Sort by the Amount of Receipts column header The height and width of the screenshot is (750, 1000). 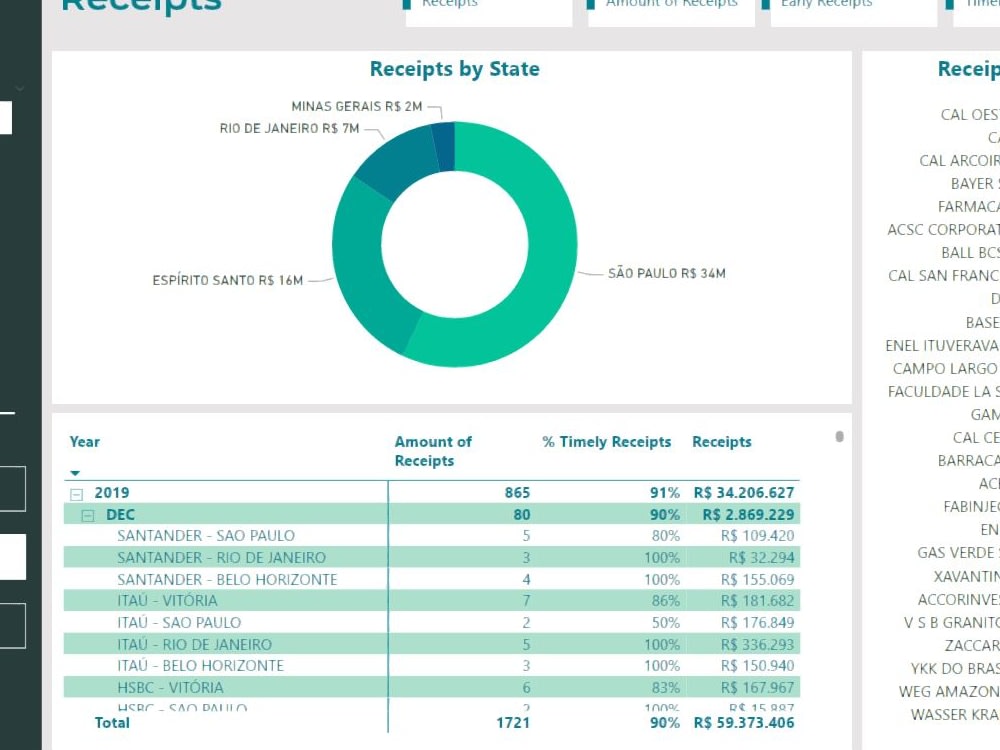[x=433, y=450]
